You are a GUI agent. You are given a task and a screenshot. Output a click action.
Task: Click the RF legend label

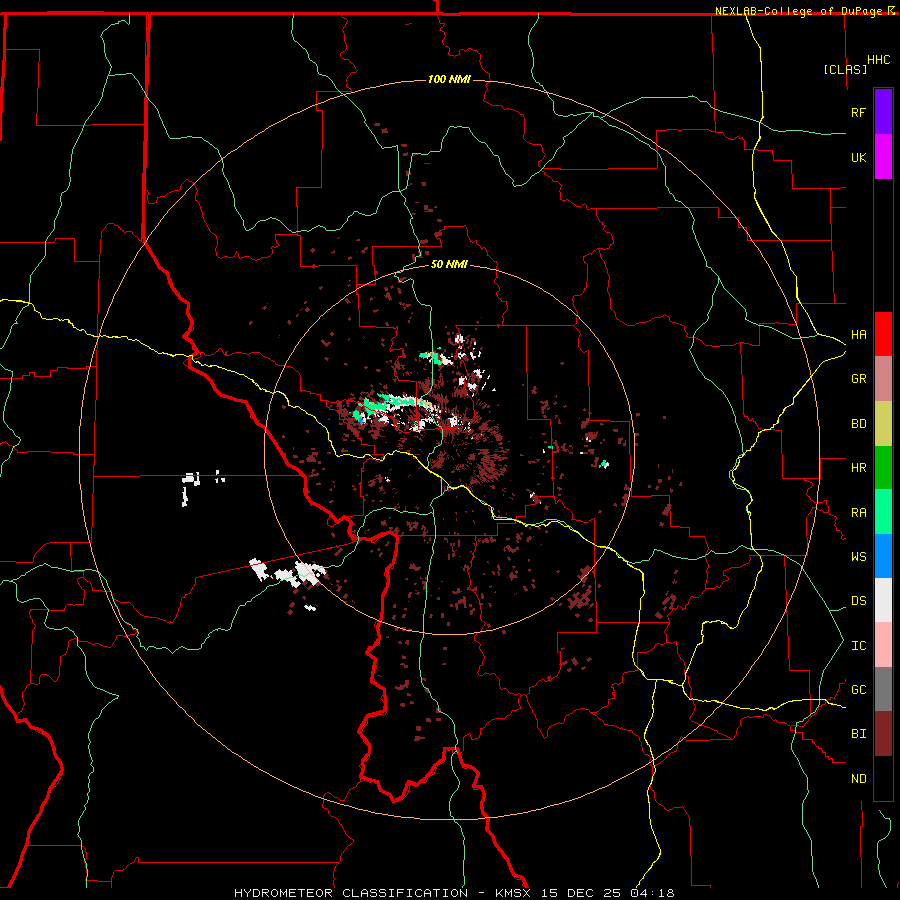pos(859,112)
